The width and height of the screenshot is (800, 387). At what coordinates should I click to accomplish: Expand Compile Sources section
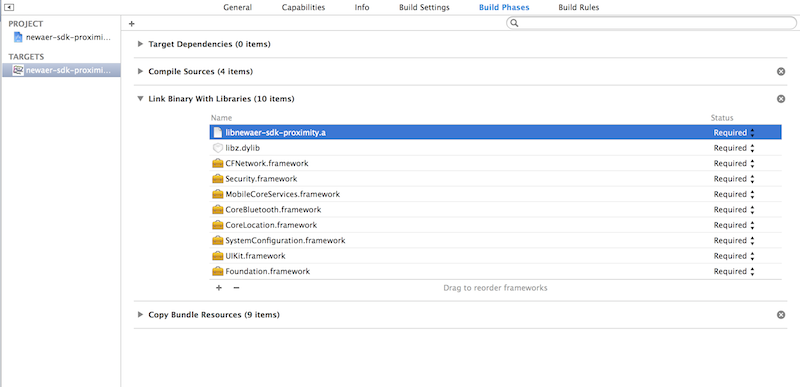coord(140,71)
